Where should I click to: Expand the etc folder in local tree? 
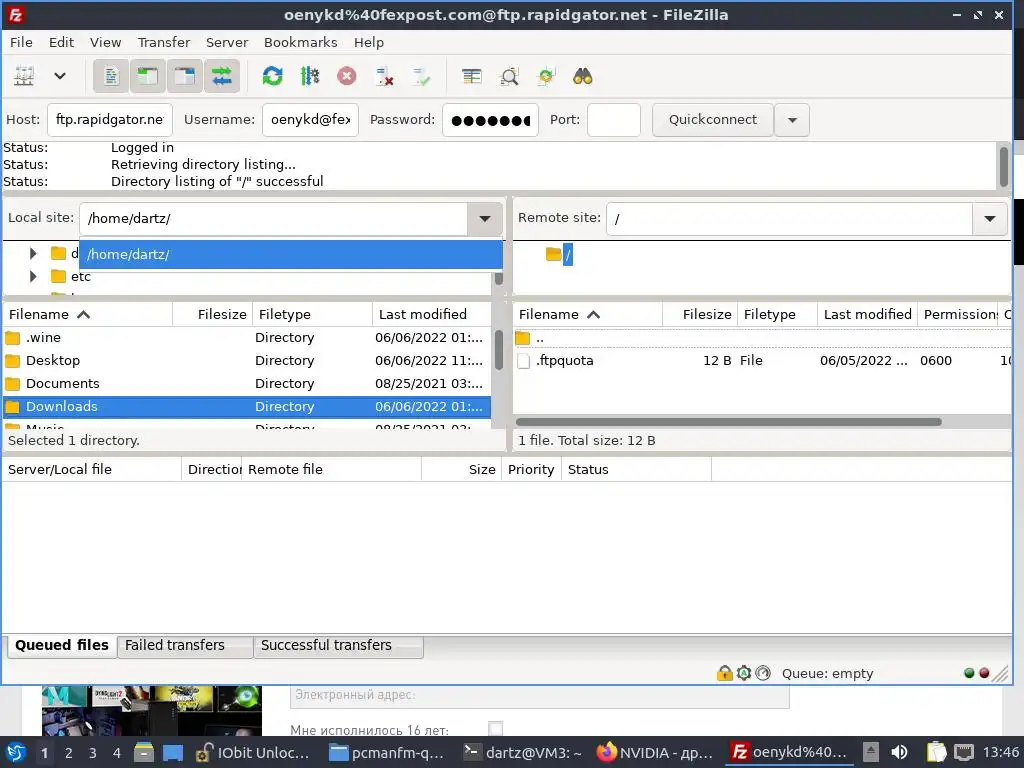click(x=33, y=277)
